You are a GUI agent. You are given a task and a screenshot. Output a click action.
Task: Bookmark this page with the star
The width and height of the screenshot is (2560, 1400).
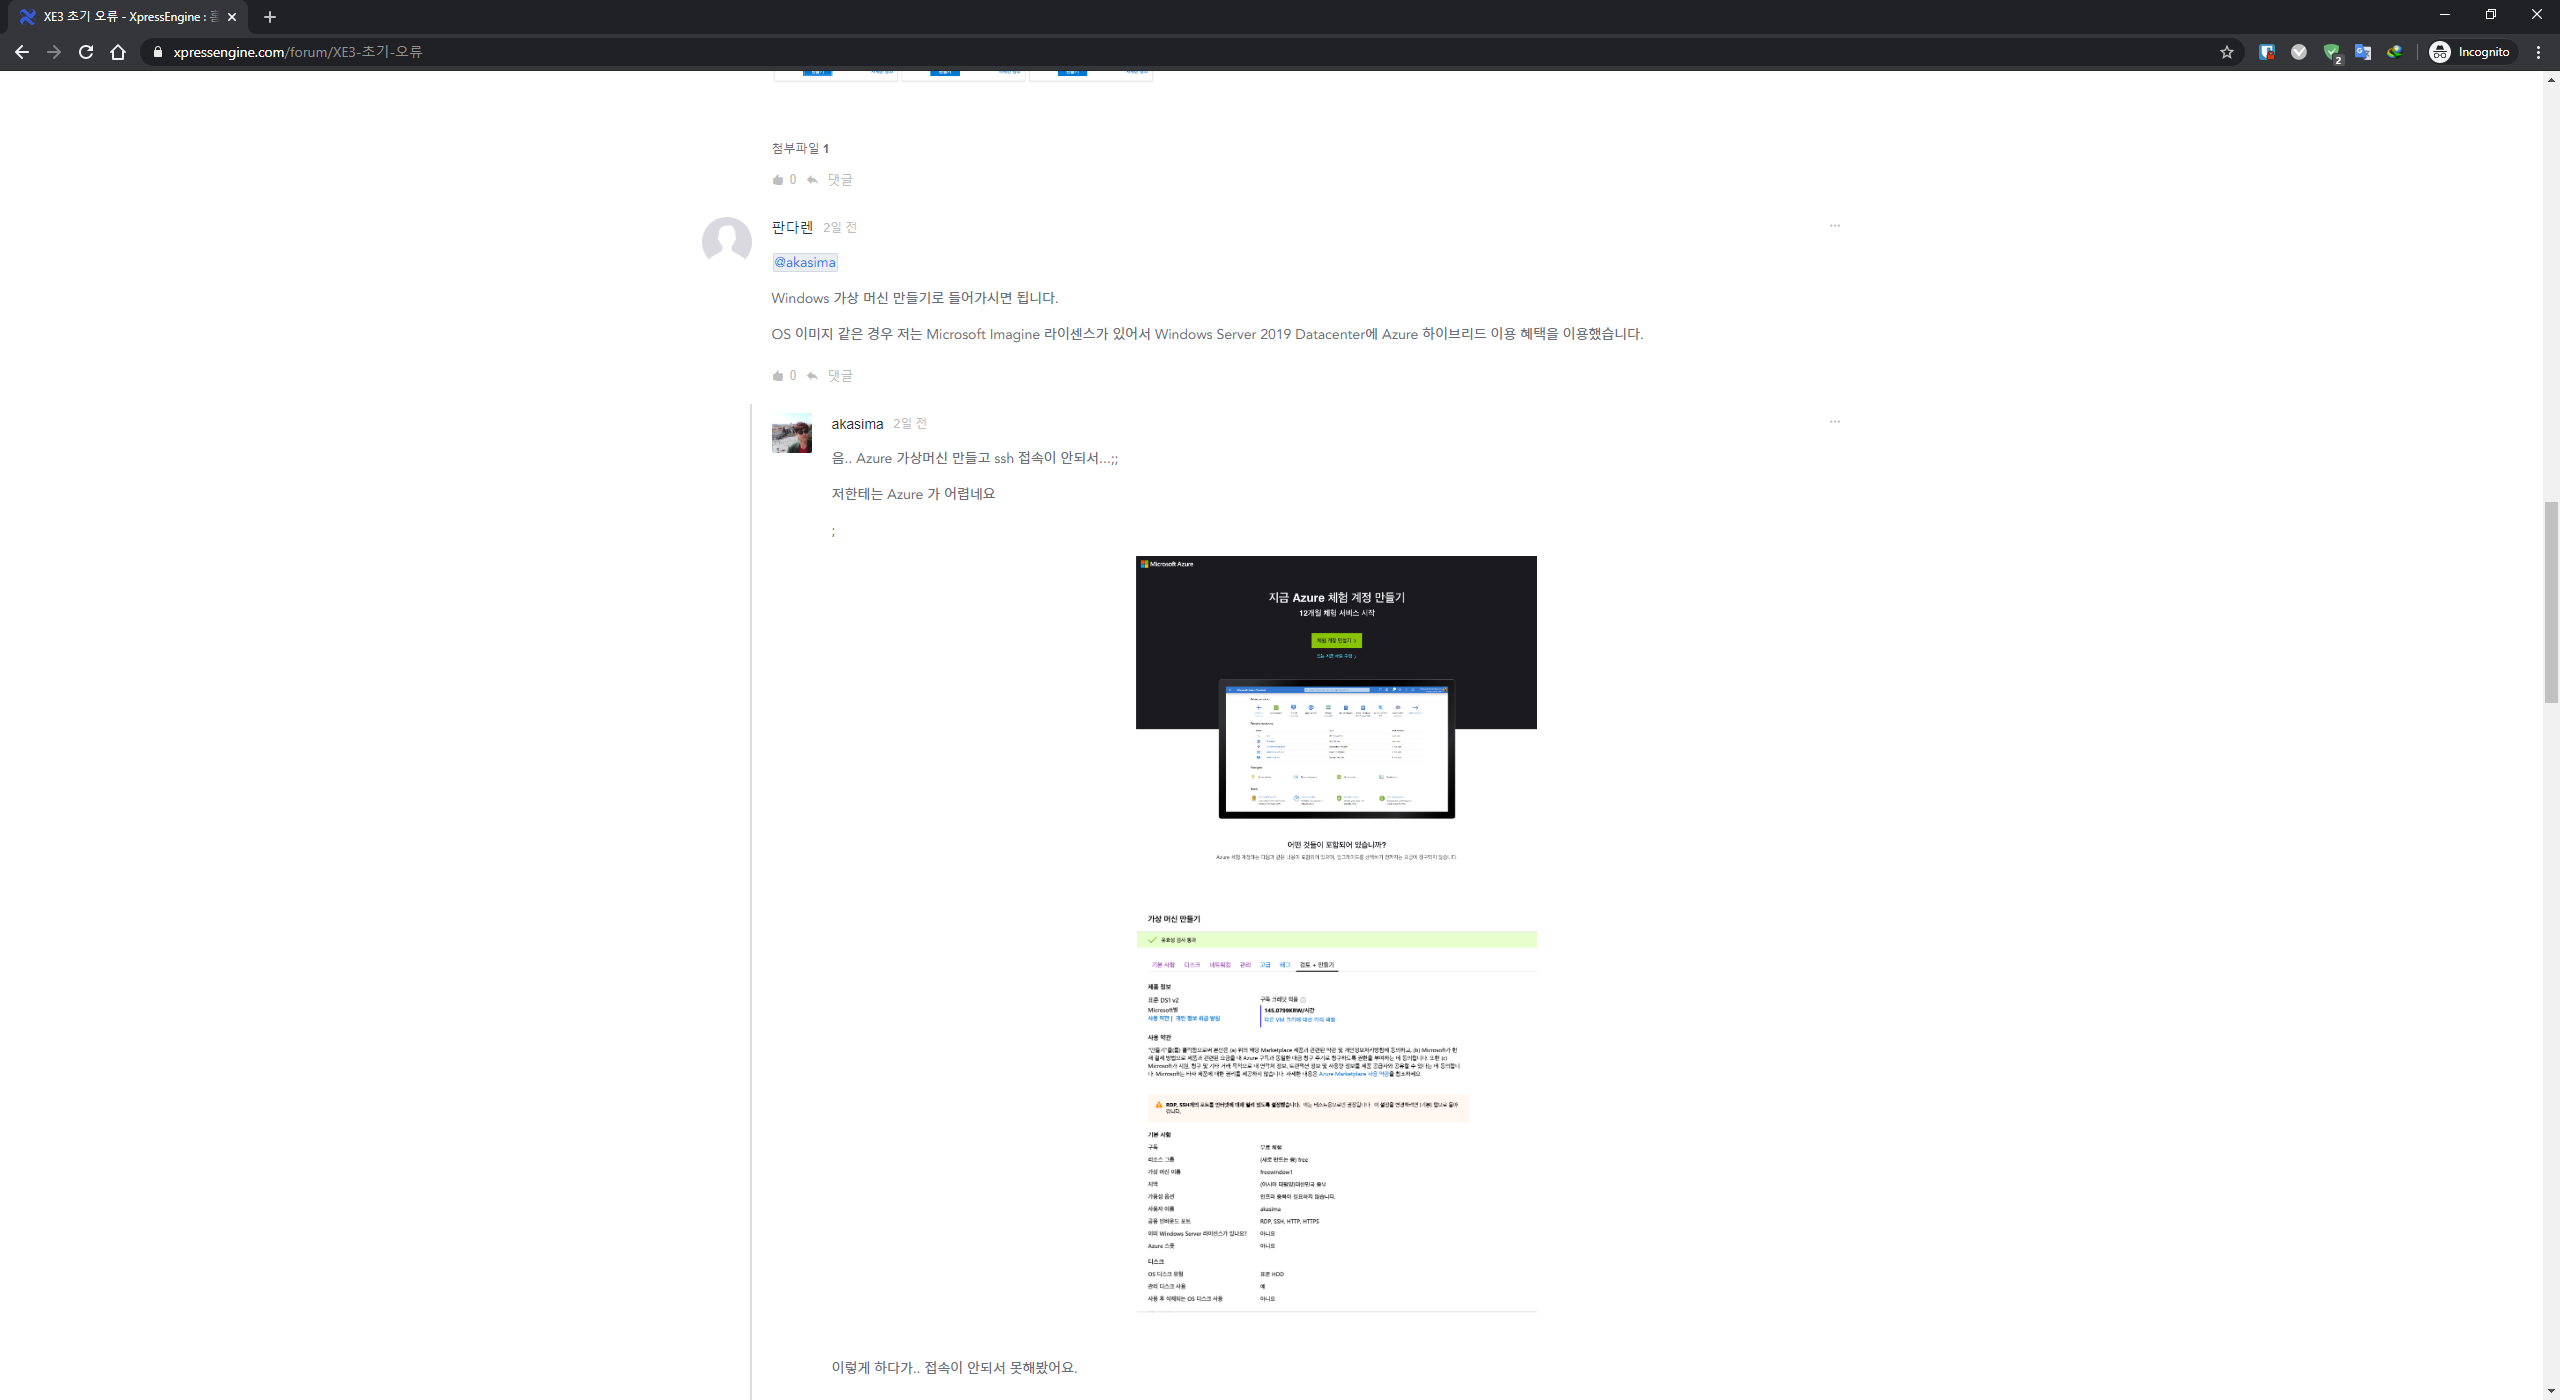(2227, 51)
